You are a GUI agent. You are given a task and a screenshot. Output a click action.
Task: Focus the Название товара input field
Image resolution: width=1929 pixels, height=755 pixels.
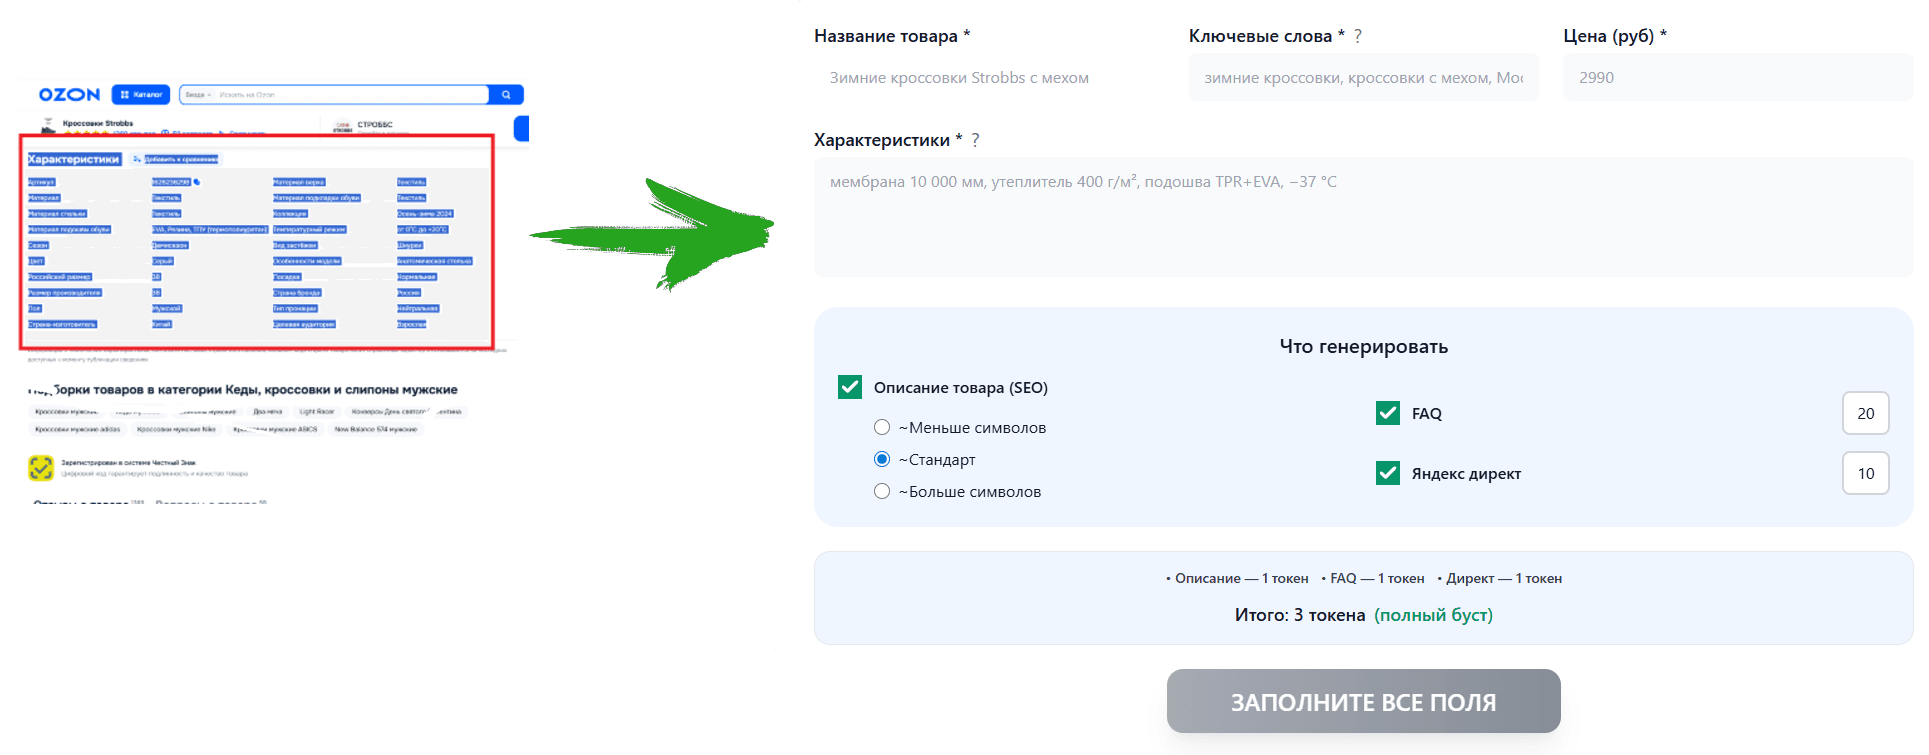coord(989,77)
